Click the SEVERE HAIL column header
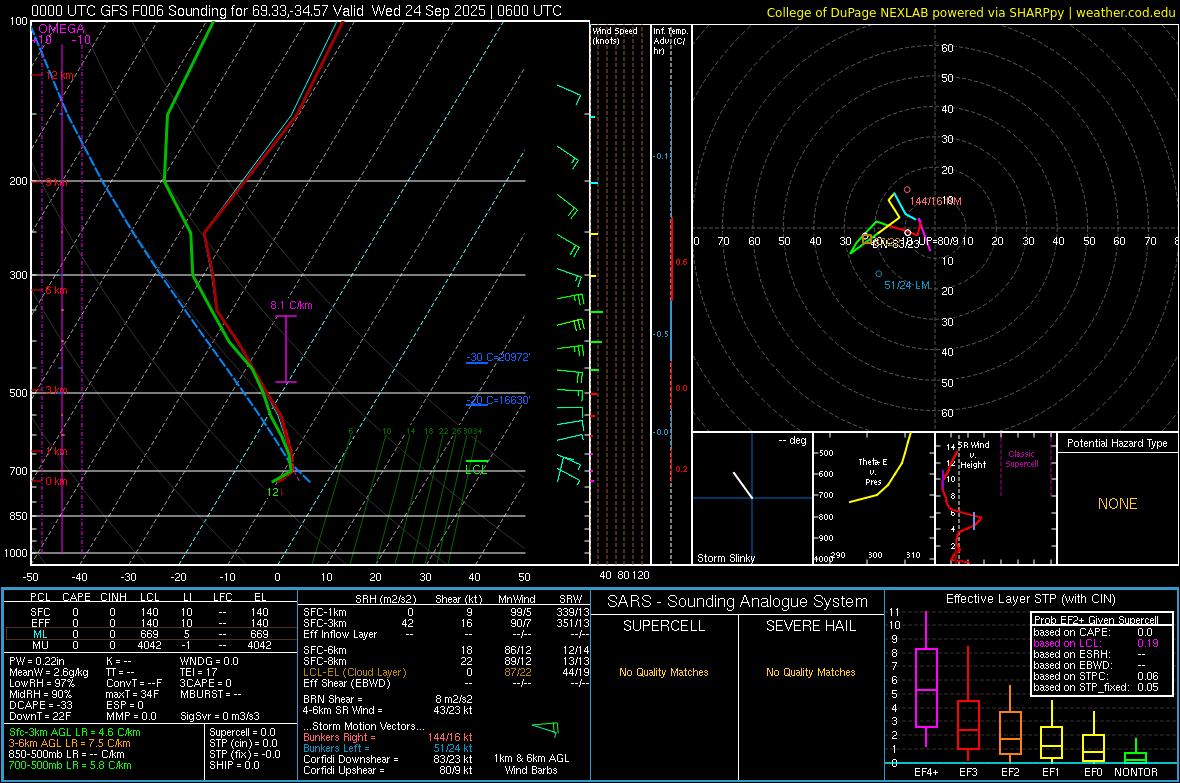 click(x=810, y=626)
